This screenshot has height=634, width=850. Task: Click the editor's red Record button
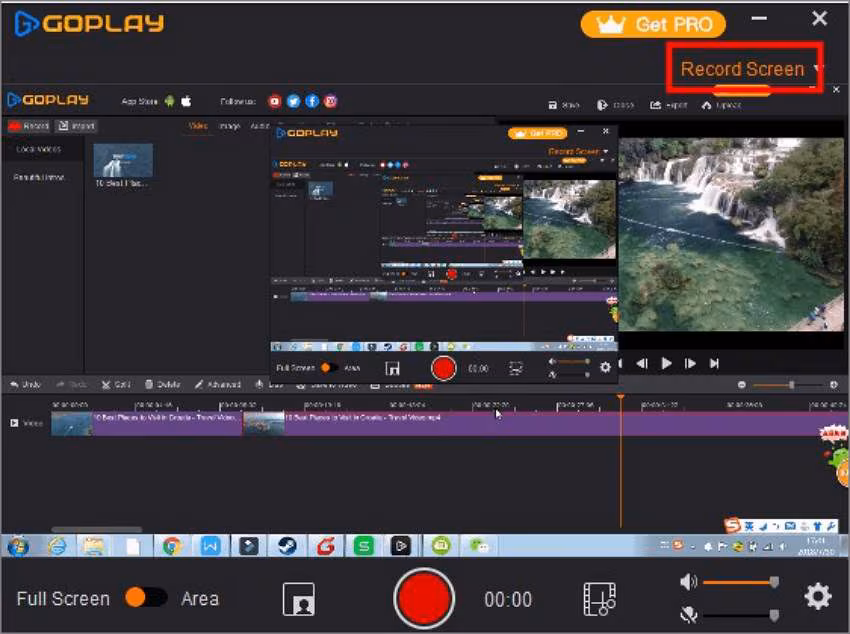(29, 126)
